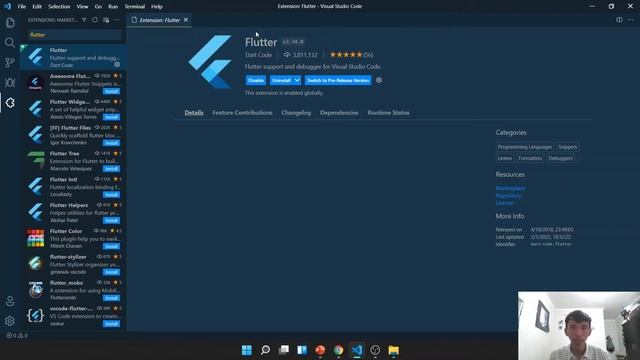
Task: Open the Help menu
Action: coord(157,7)
